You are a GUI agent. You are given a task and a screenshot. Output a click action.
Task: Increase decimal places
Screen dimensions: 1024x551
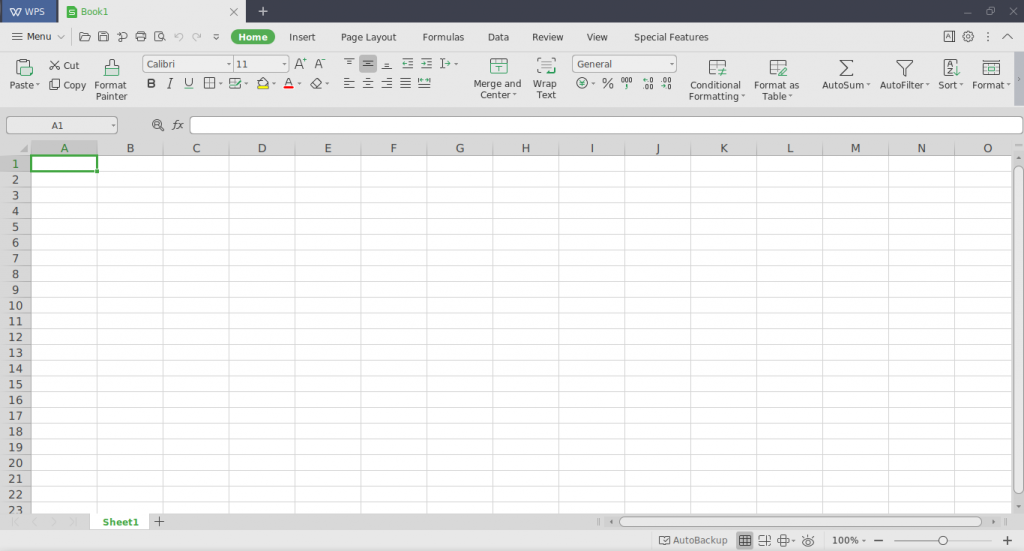tap(647, 83)
